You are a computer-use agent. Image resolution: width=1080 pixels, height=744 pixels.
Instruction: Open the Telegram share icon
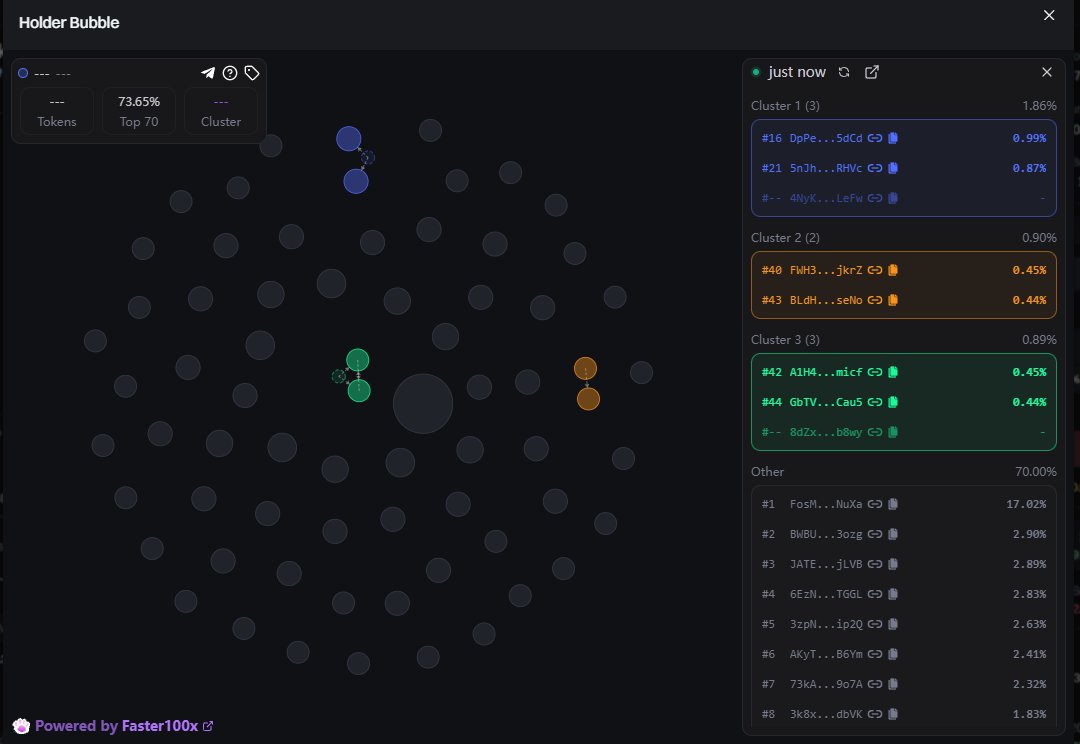coord(208,73)
